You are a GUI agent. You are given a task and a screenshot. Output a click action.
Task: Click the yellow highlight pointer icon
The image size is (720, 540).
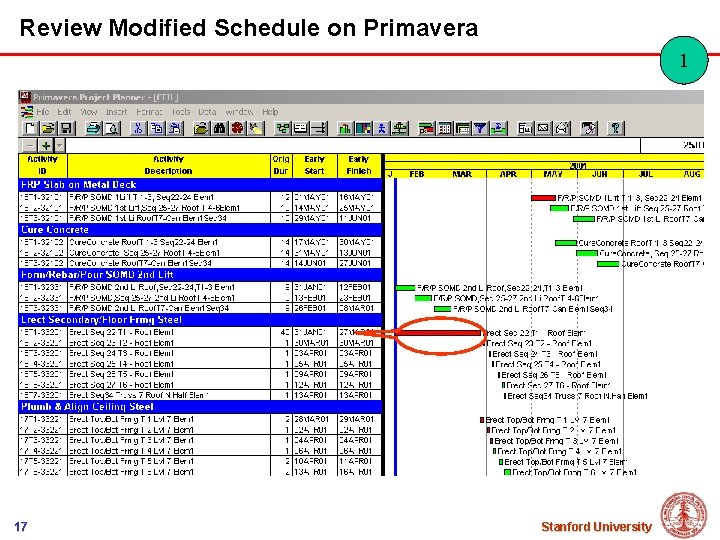(x=256, y=128)
